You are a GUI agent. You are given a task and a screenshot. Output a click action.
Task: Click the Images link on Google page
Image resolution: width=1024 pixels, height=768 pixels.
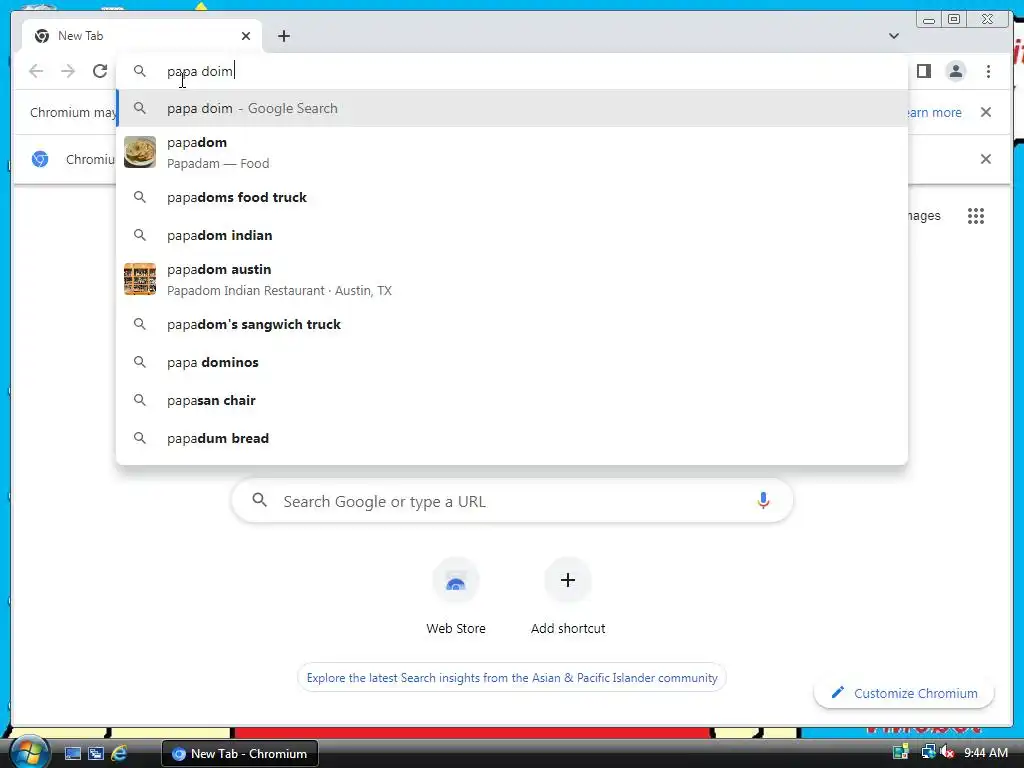[925, 216]
